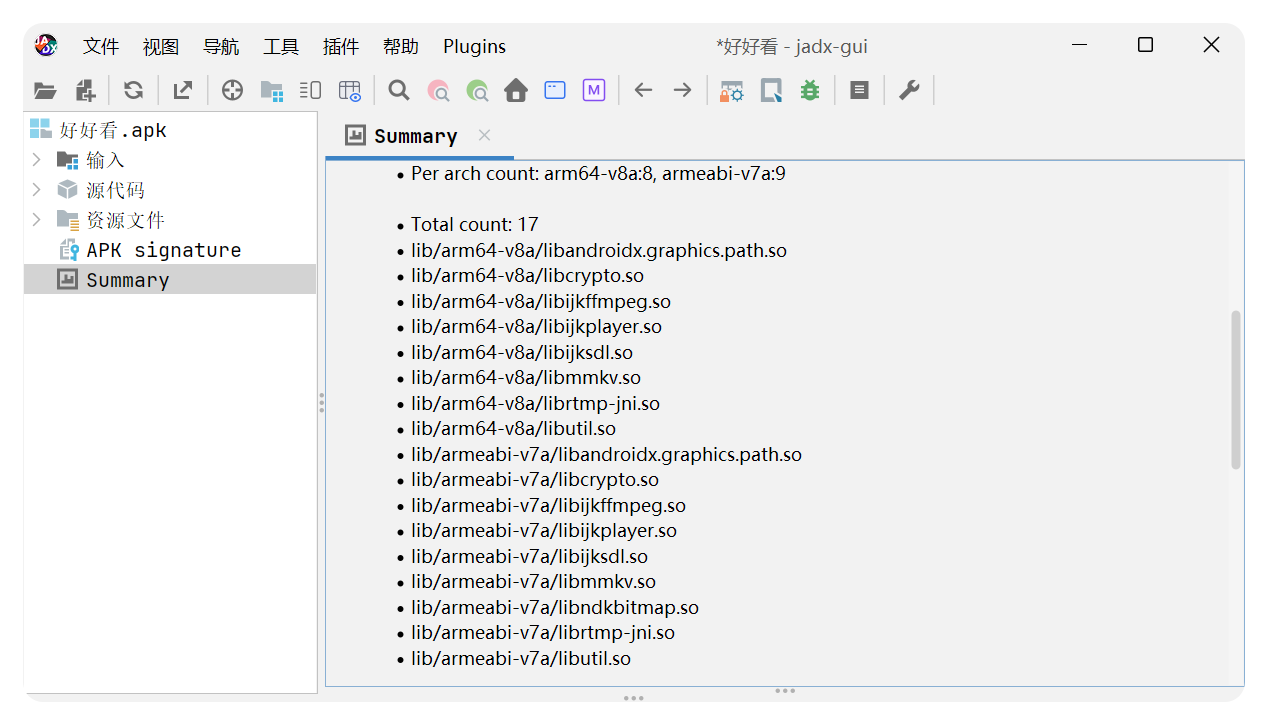Image resolution: width=1268 pixels, height=725 pixels.
Task: Click lib/armeabi-v7a/libndkbitmap.so entry
Action: [555, 607]
